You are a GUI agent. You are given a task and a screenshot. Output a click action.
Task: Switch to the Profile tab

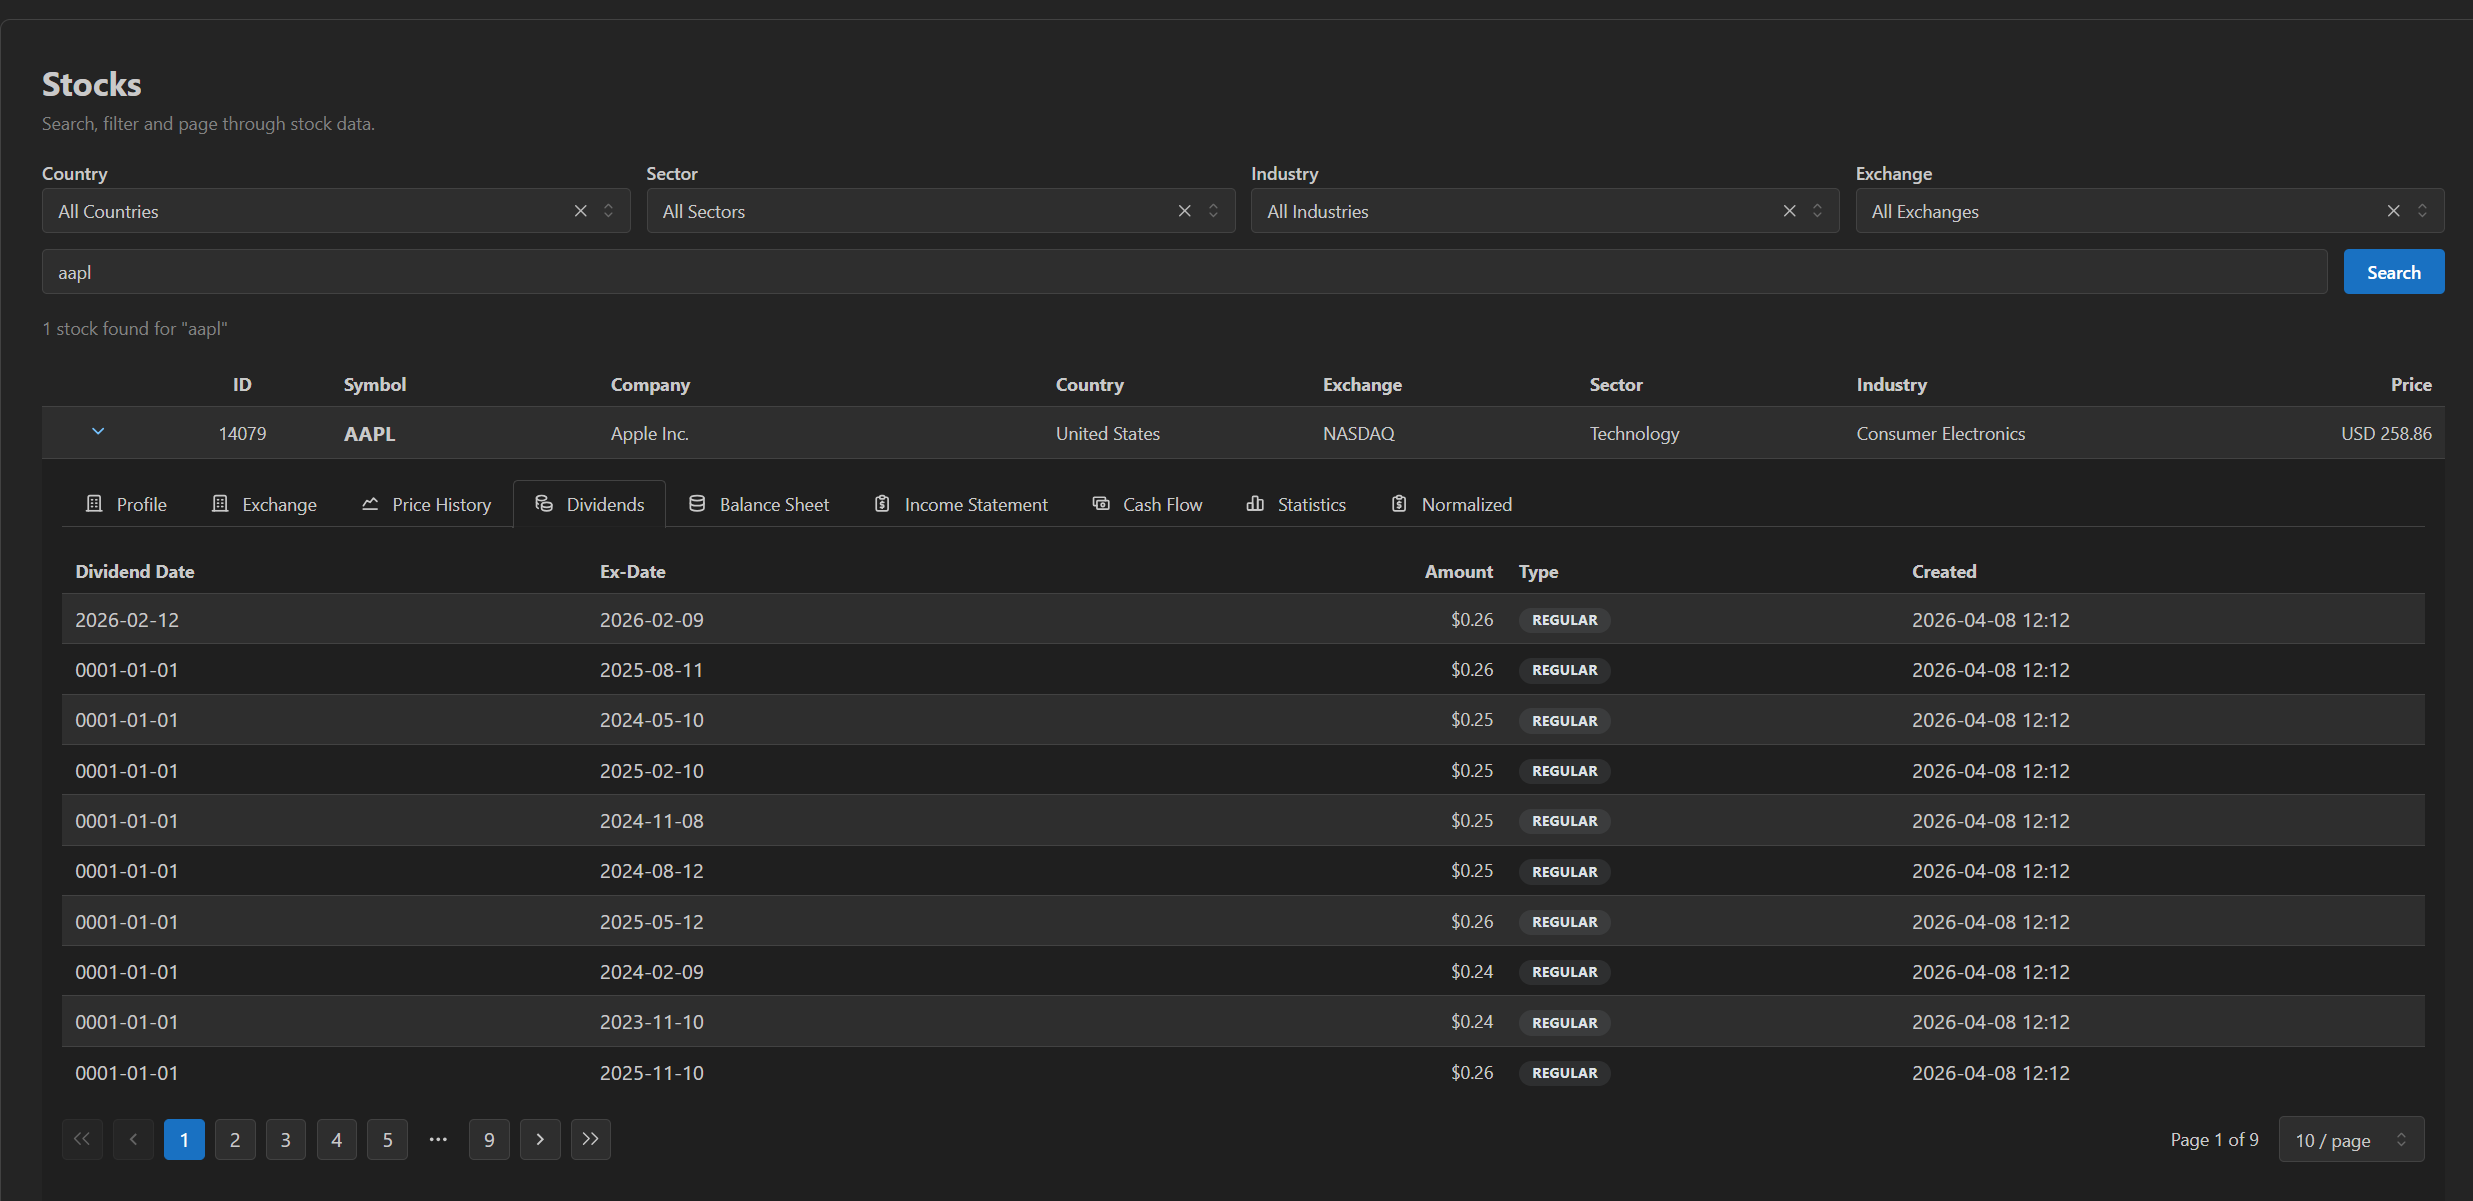click(126, 504)
